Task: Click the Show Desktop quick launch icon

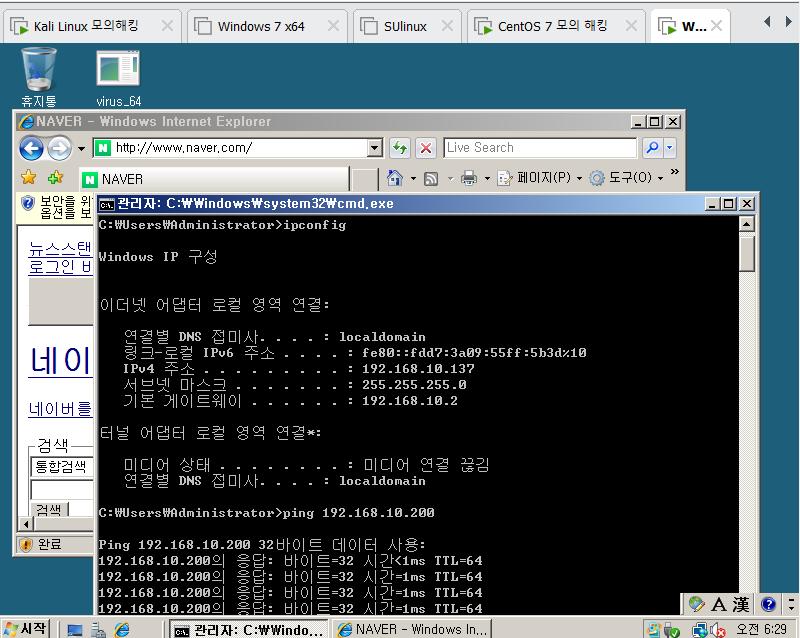Action: pos(75,630)
